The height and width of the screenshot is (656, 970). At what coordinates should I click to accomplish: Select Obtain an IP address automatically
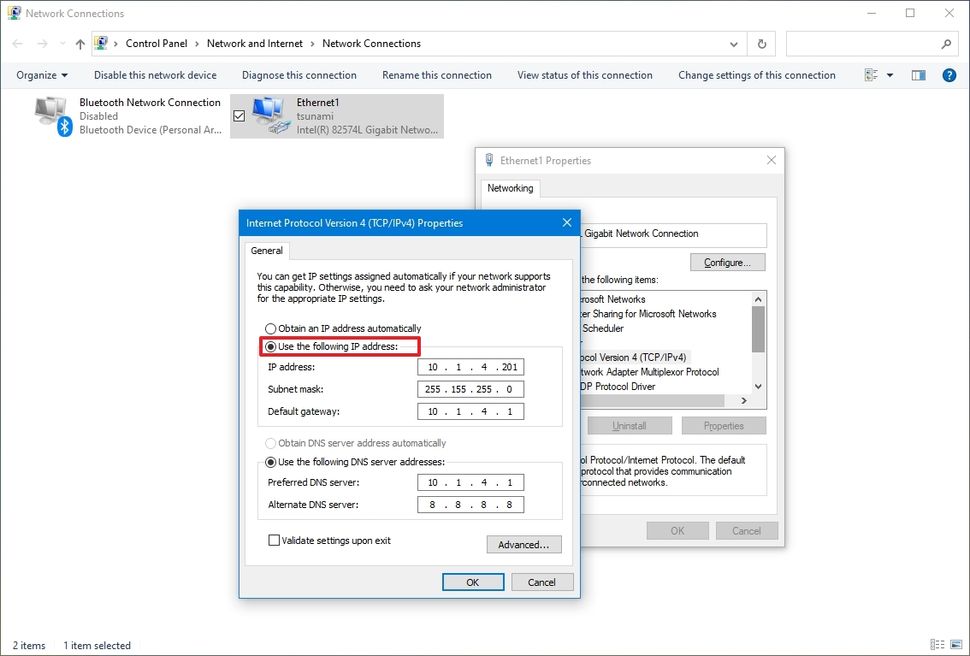[270, 328]
